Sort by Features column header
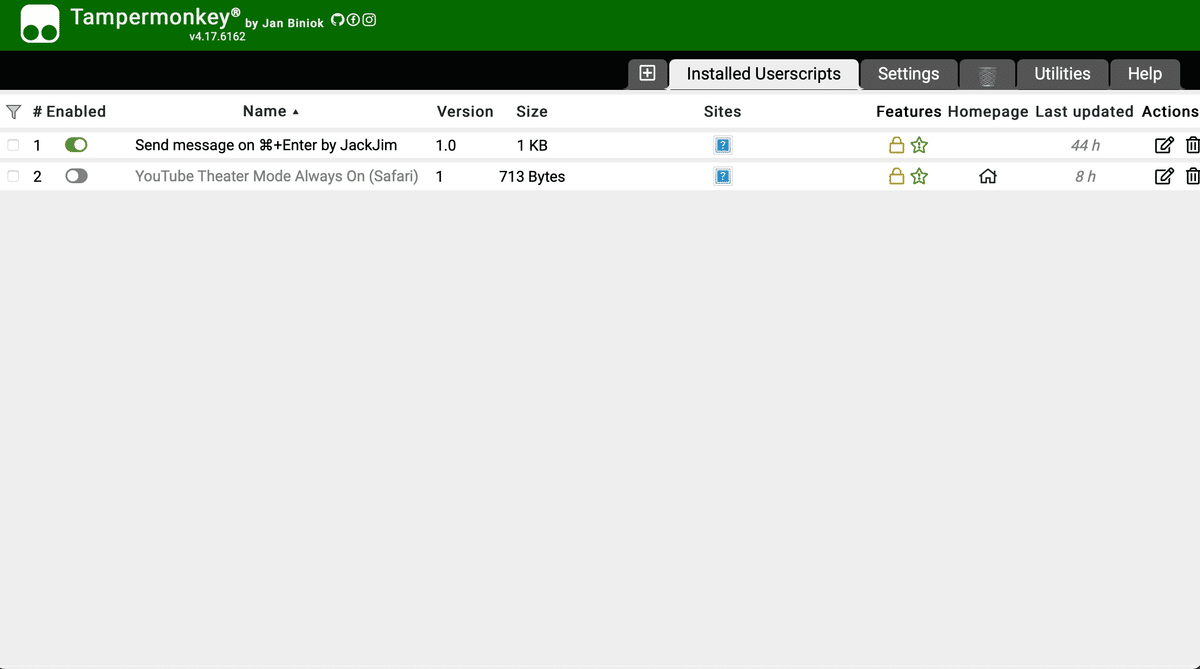 pyautogui.click(x=909, y=112)
